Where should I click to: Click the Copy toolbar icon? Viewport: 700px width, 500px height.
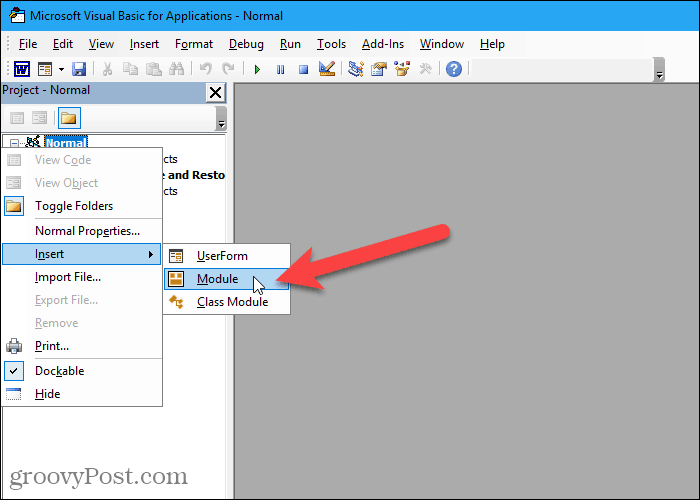(x=130, y=69)
